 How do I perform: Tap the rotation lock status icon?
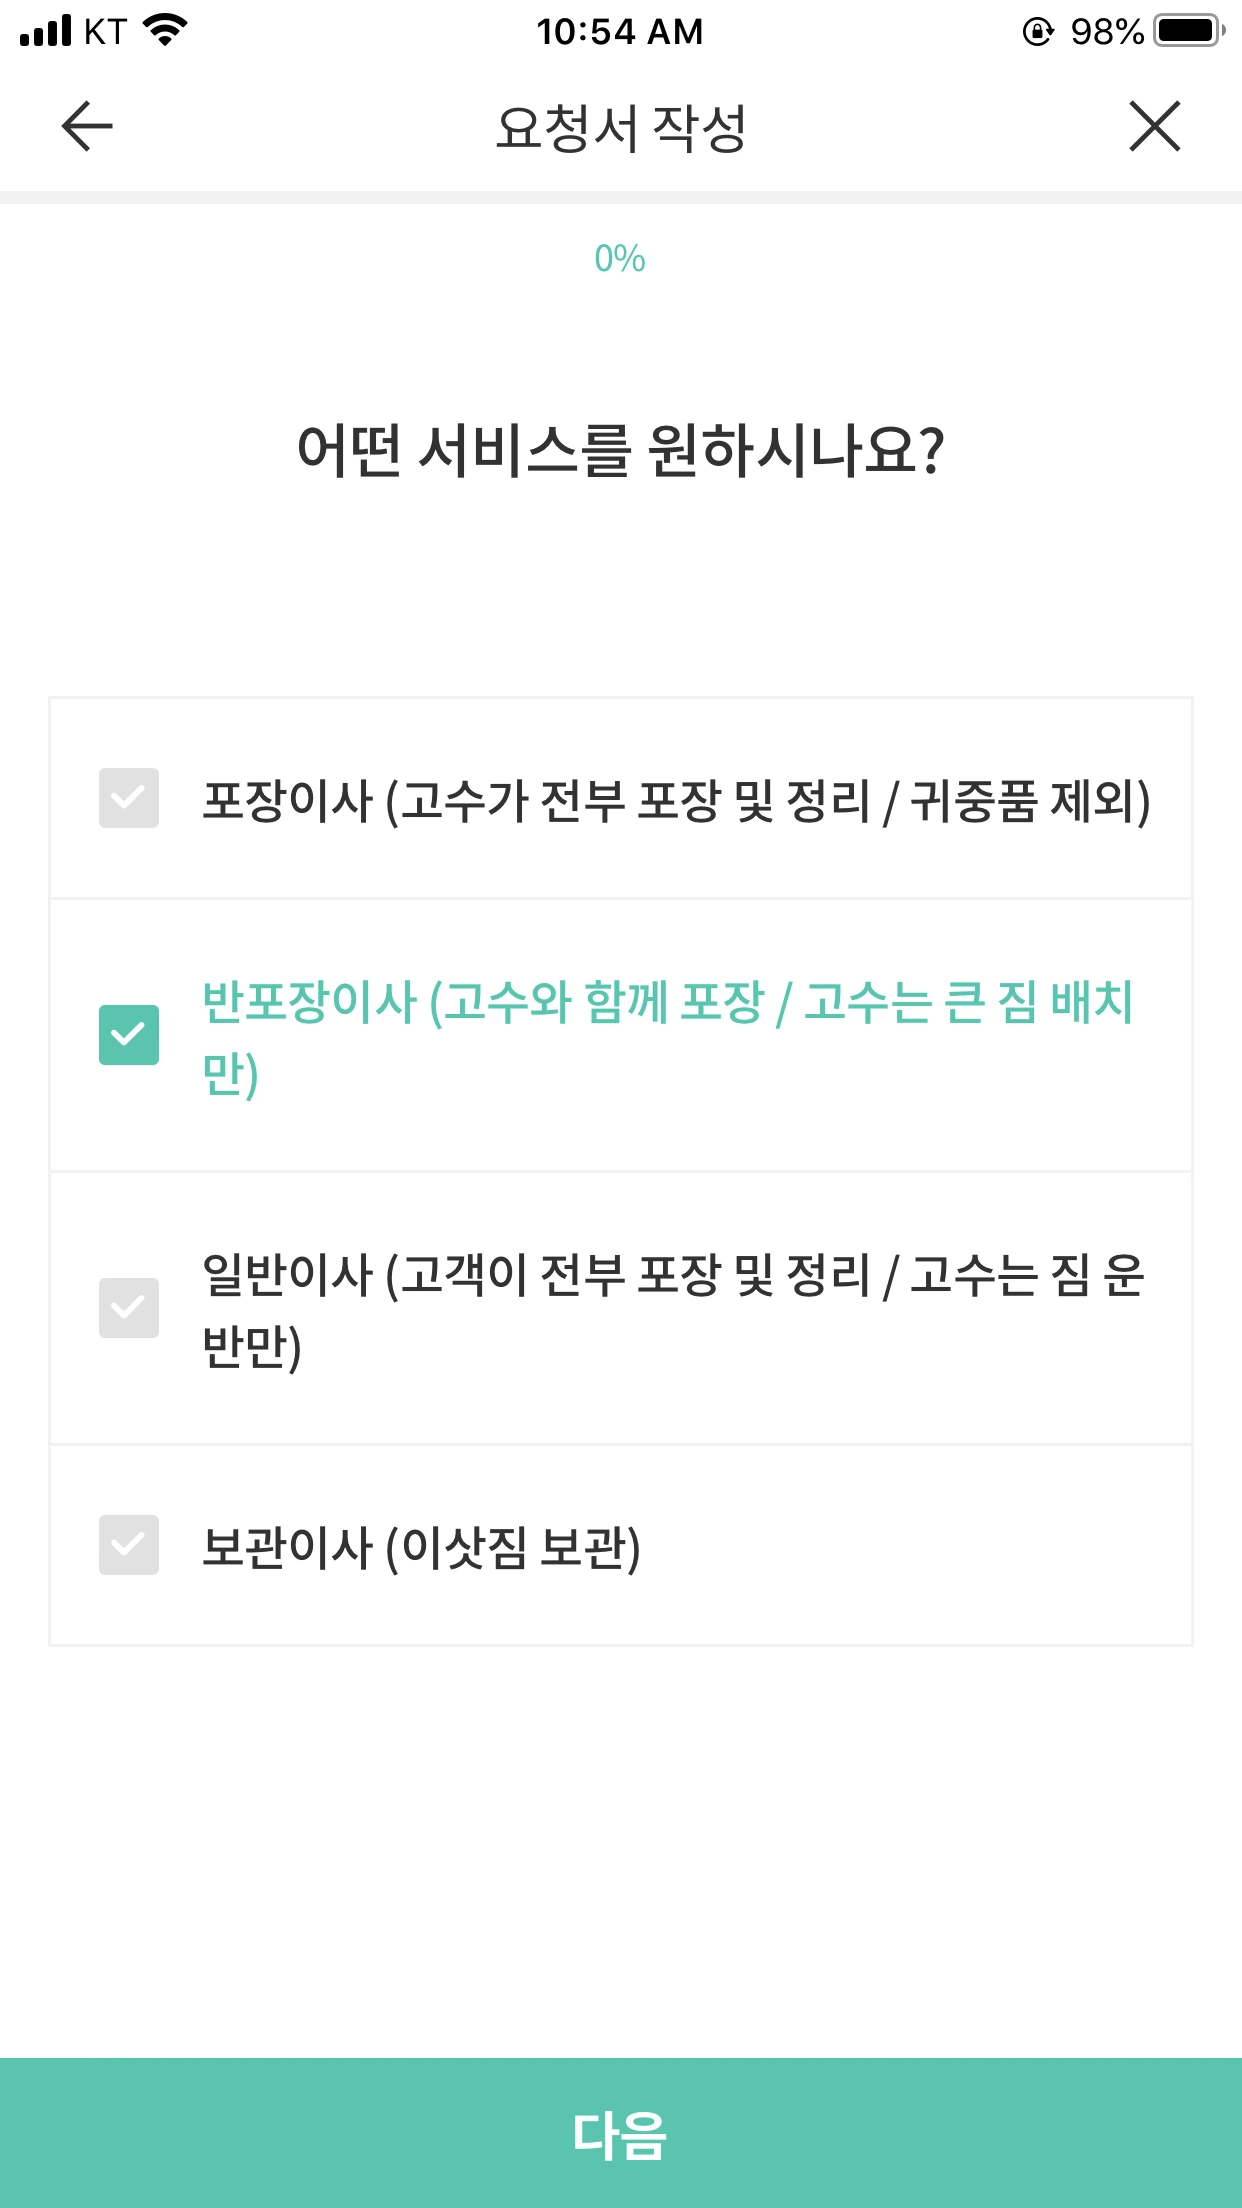click(1038, 32)
